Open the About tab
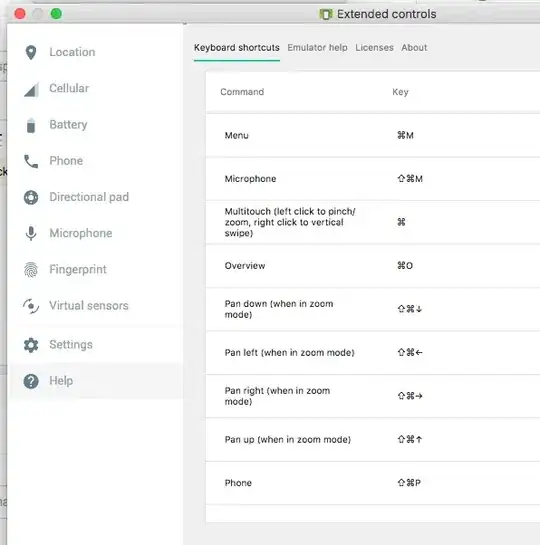The width and height of the screenshot is (540, 545). pos(414,48)
